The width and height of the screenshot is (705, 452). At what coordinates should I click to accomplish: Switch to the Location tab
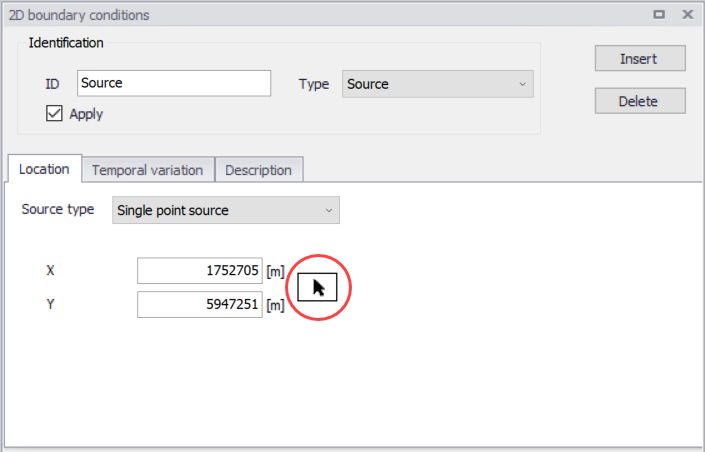tap(45, 169)
